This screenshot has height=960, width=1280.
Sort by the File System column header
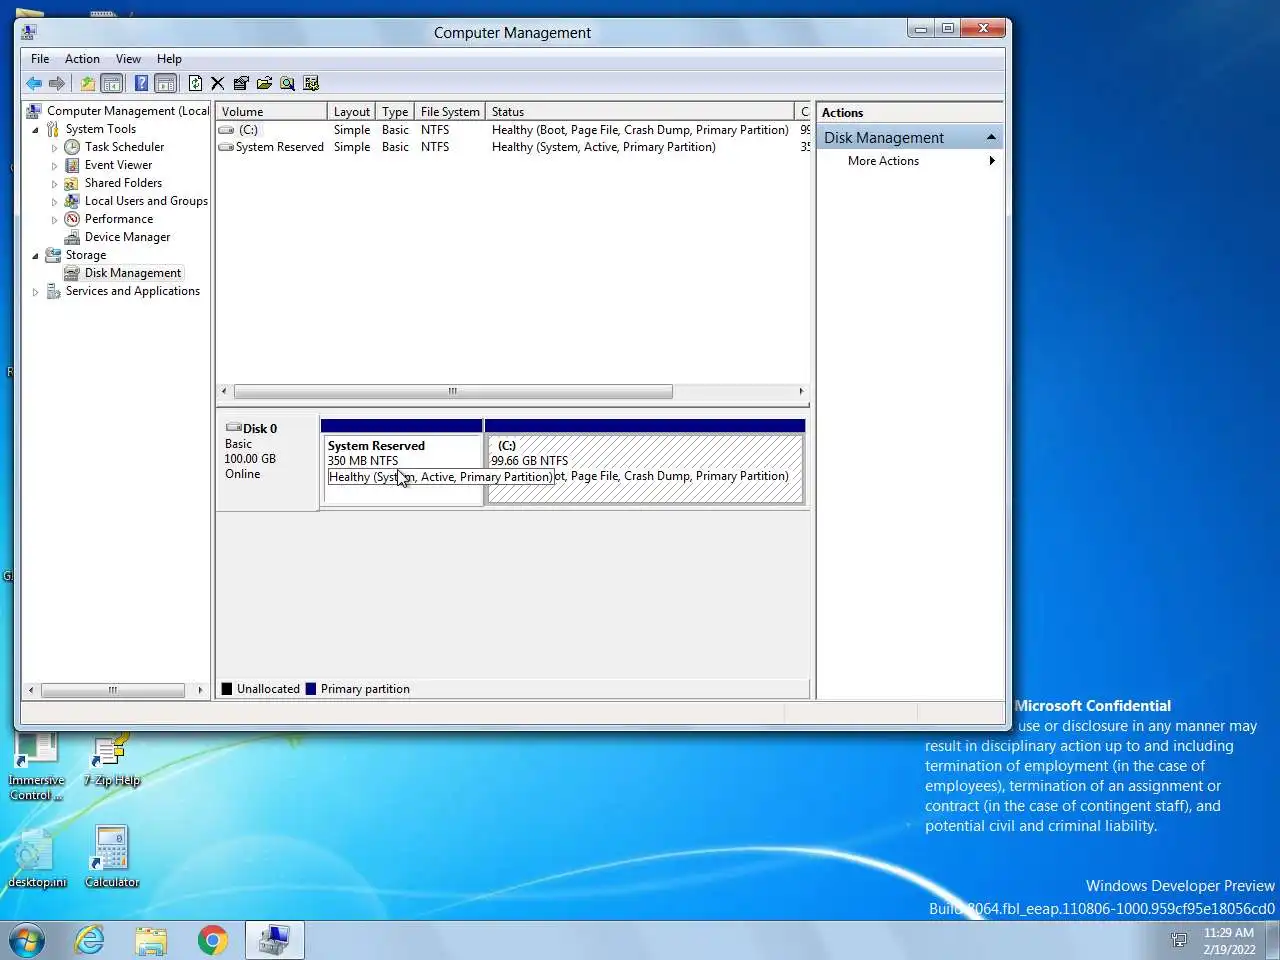coord(450,112)
